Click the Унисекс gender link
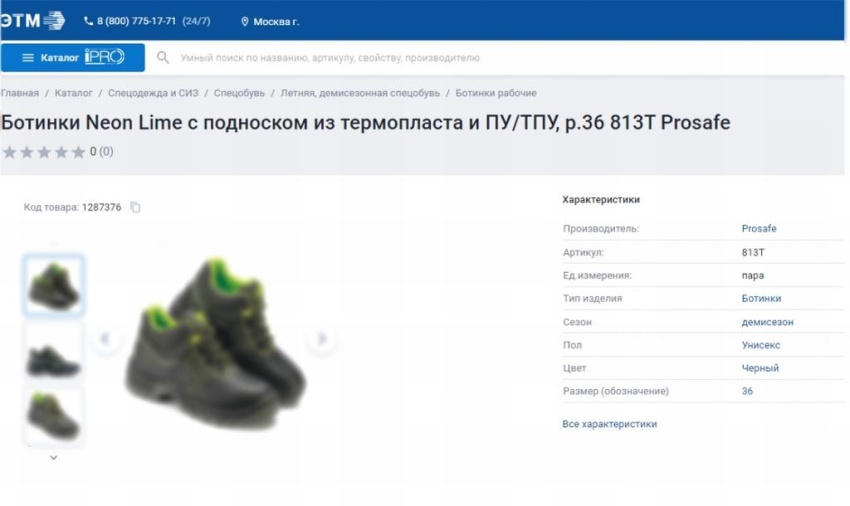850x506 pixels. click(x=761, y=345)
